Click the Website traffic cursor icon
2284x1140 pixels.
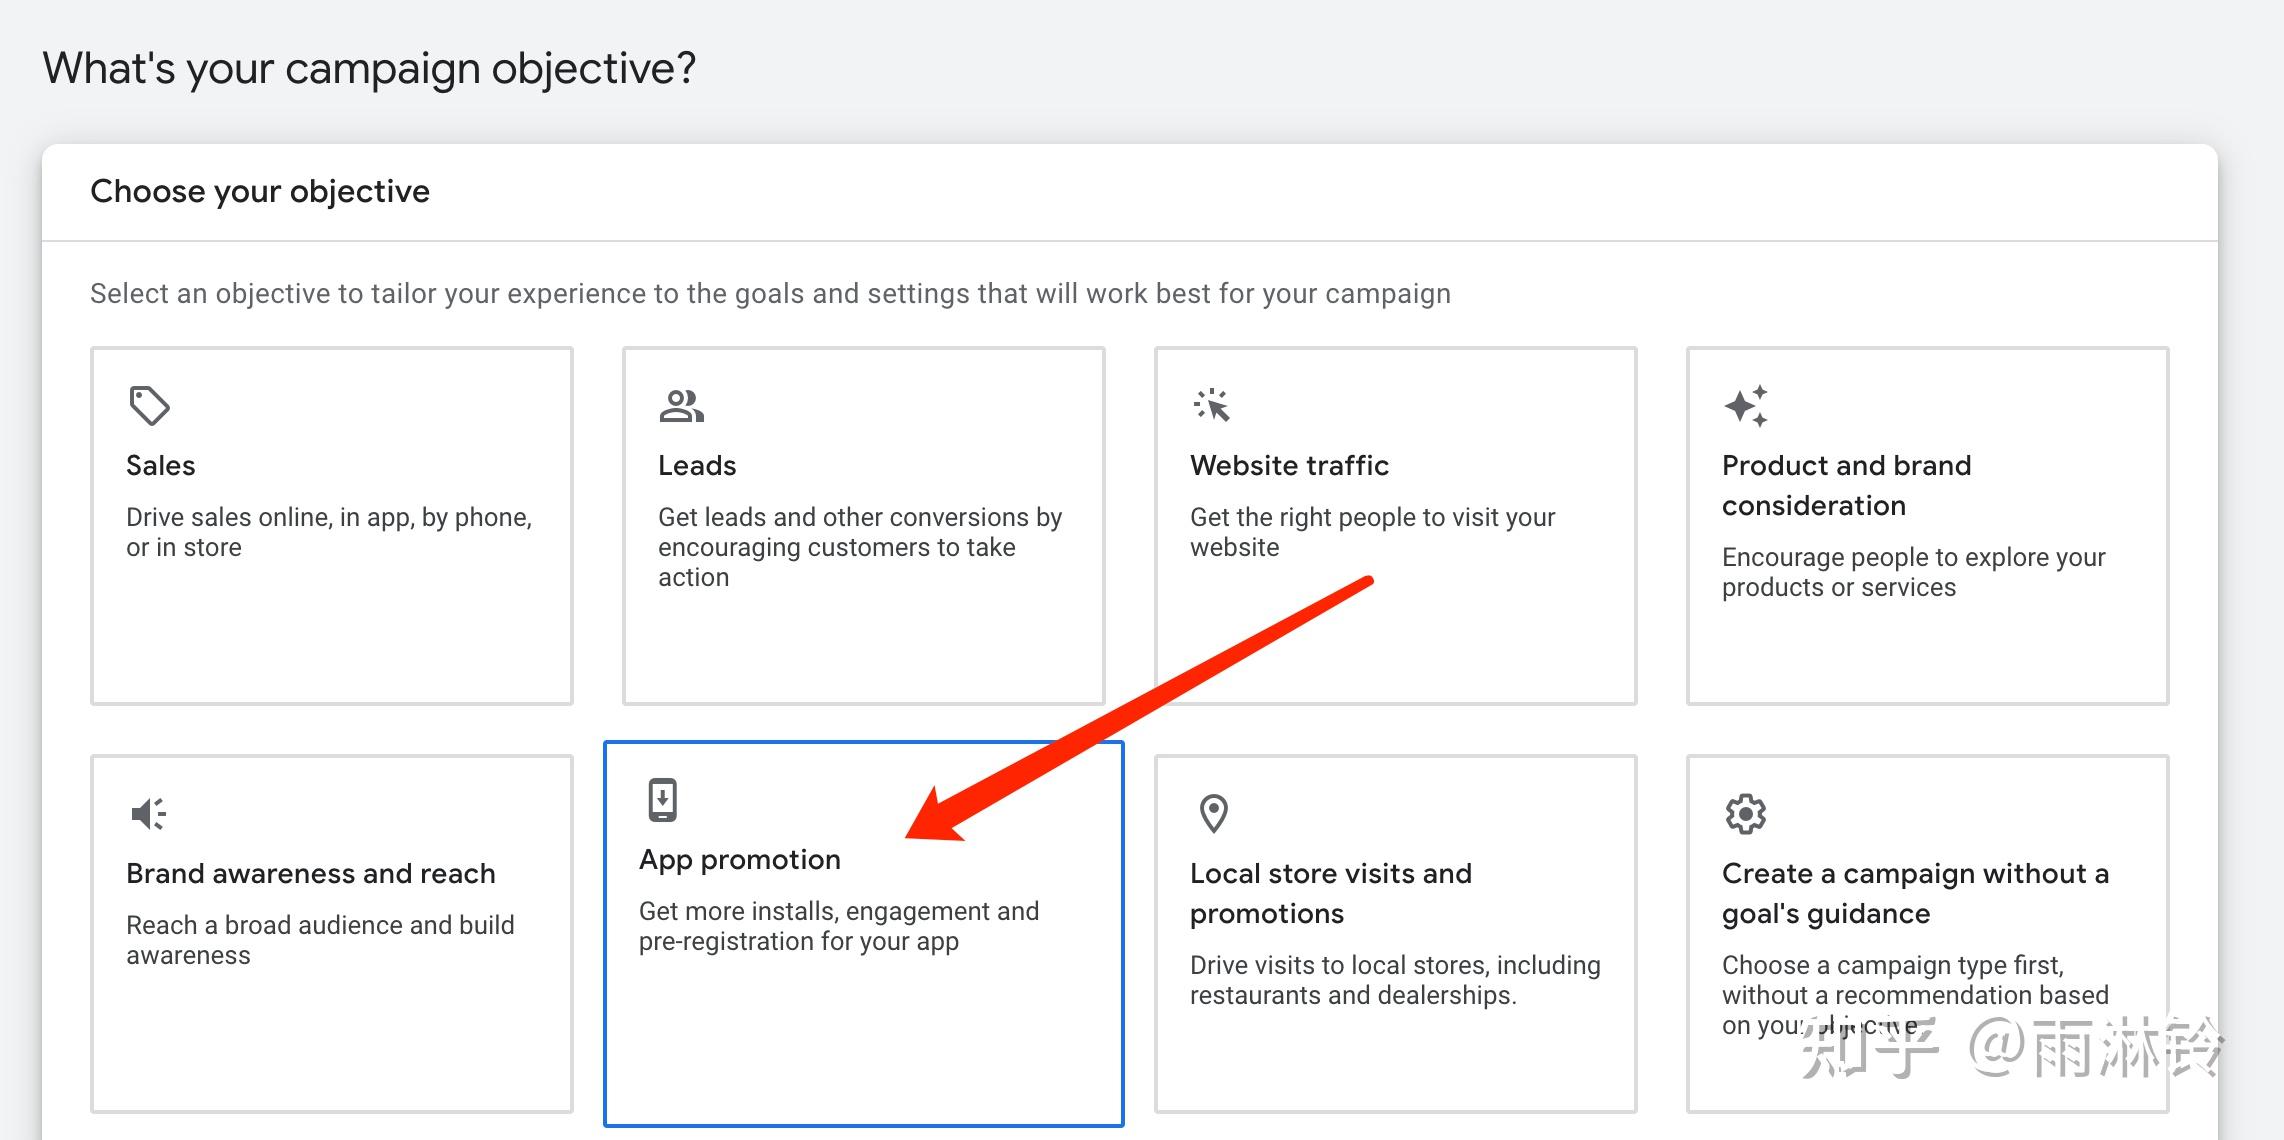click(x=1212, y=405)
